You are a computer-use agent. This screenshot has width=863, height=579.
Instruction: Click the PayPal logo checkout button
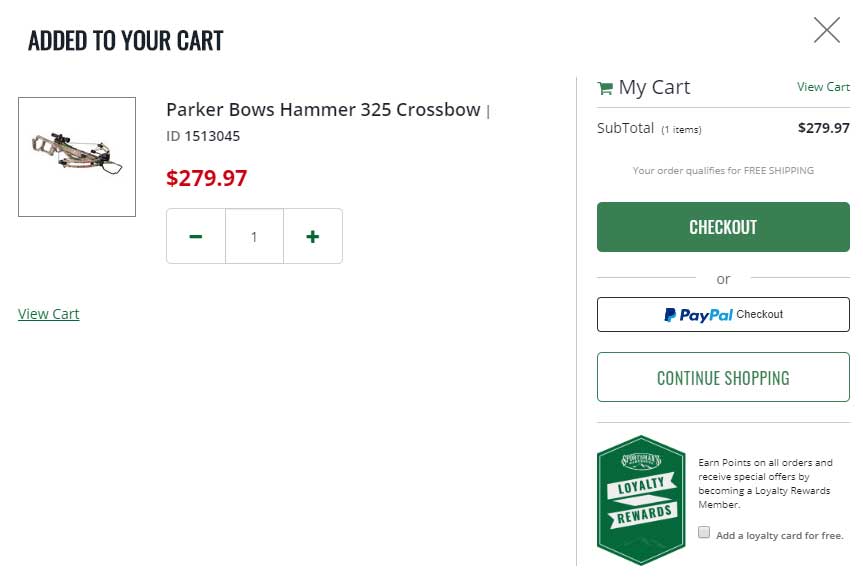point(723,314)
